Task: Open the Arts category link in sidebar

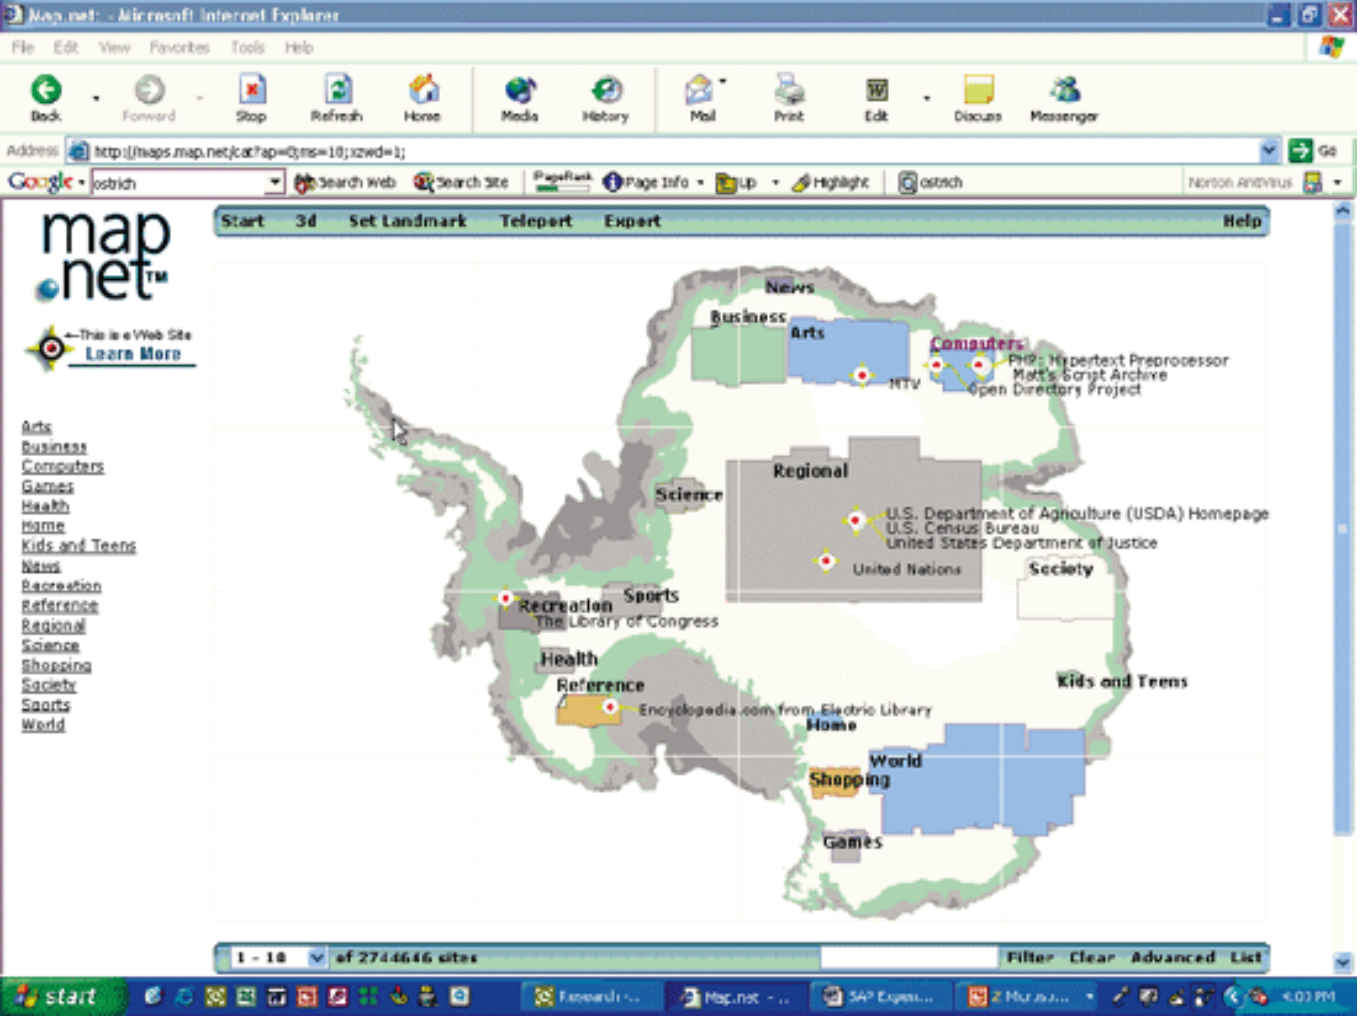Action: (36, 427)
